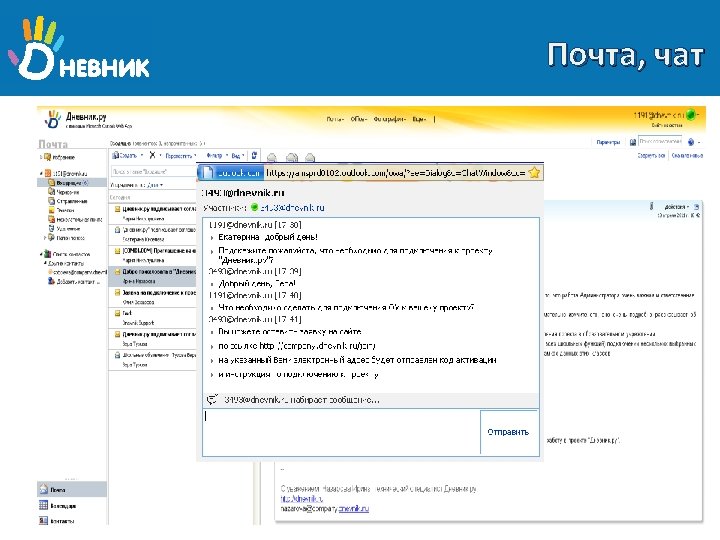The width and height of the screenshot is (720, 540).
Task: Open the dnevnik.ru link in the email signature
Action: [x=302, y=499]
